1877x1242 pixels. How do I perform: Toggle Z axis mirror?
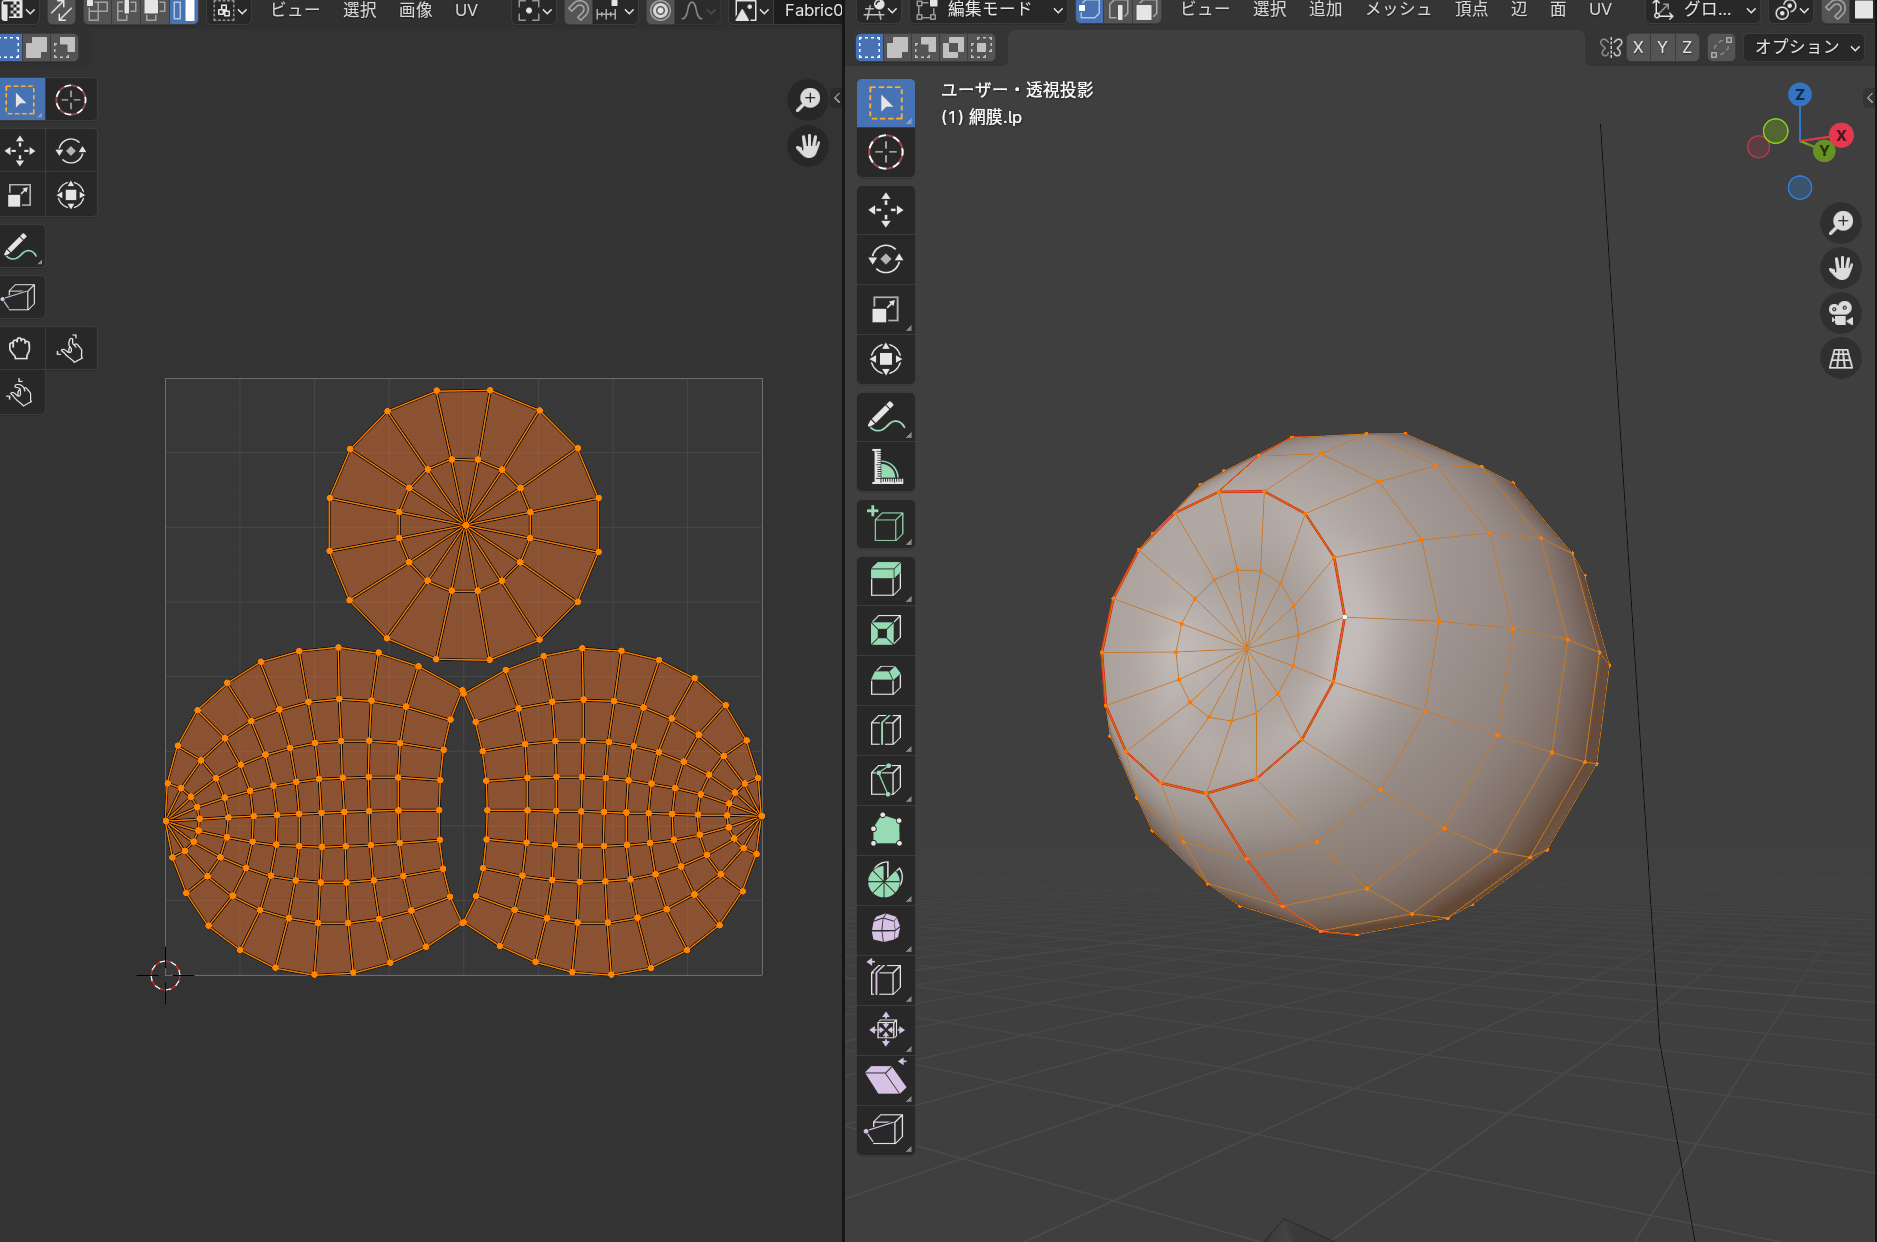point(1687,47)
